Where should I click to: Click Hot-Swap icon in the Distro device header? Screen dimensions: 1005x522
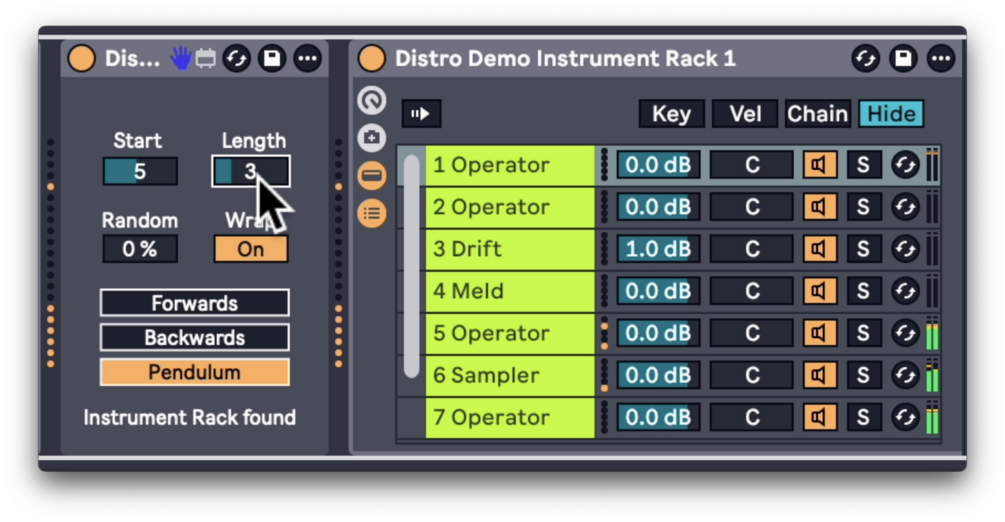click(x=237, y=59)
